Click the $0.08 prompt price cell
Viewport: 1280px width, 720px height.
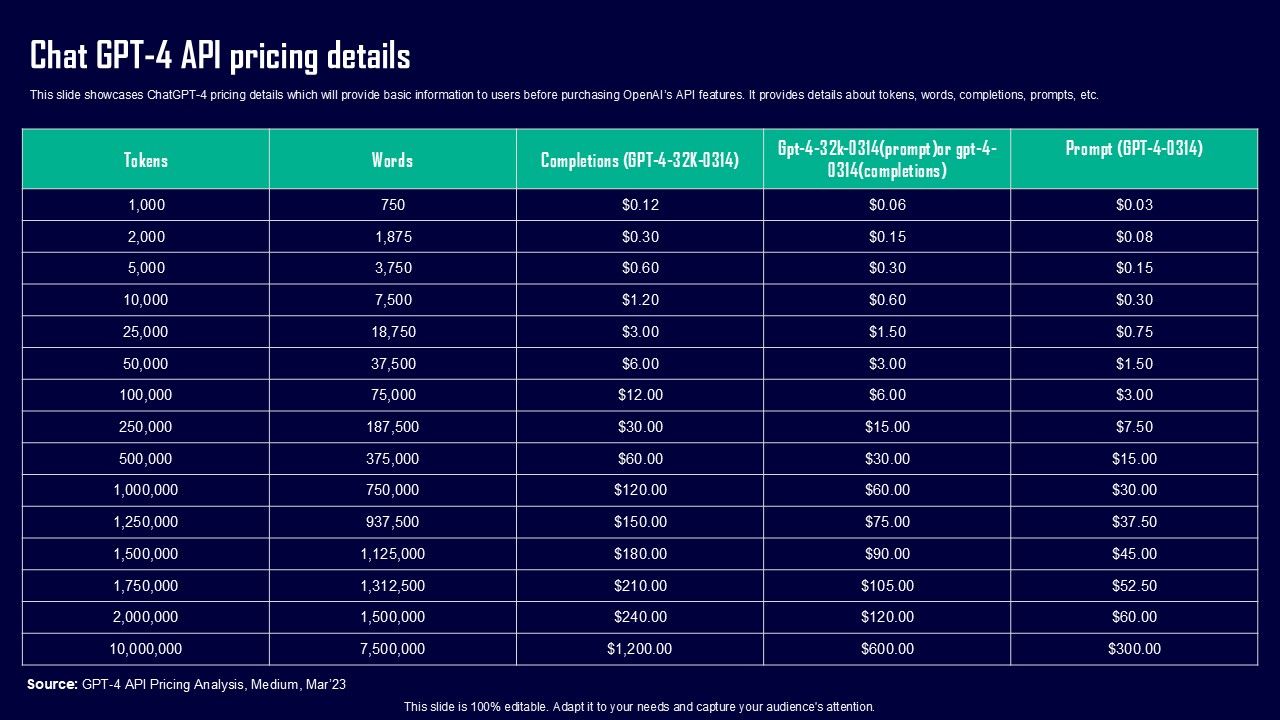point(1134,237)
